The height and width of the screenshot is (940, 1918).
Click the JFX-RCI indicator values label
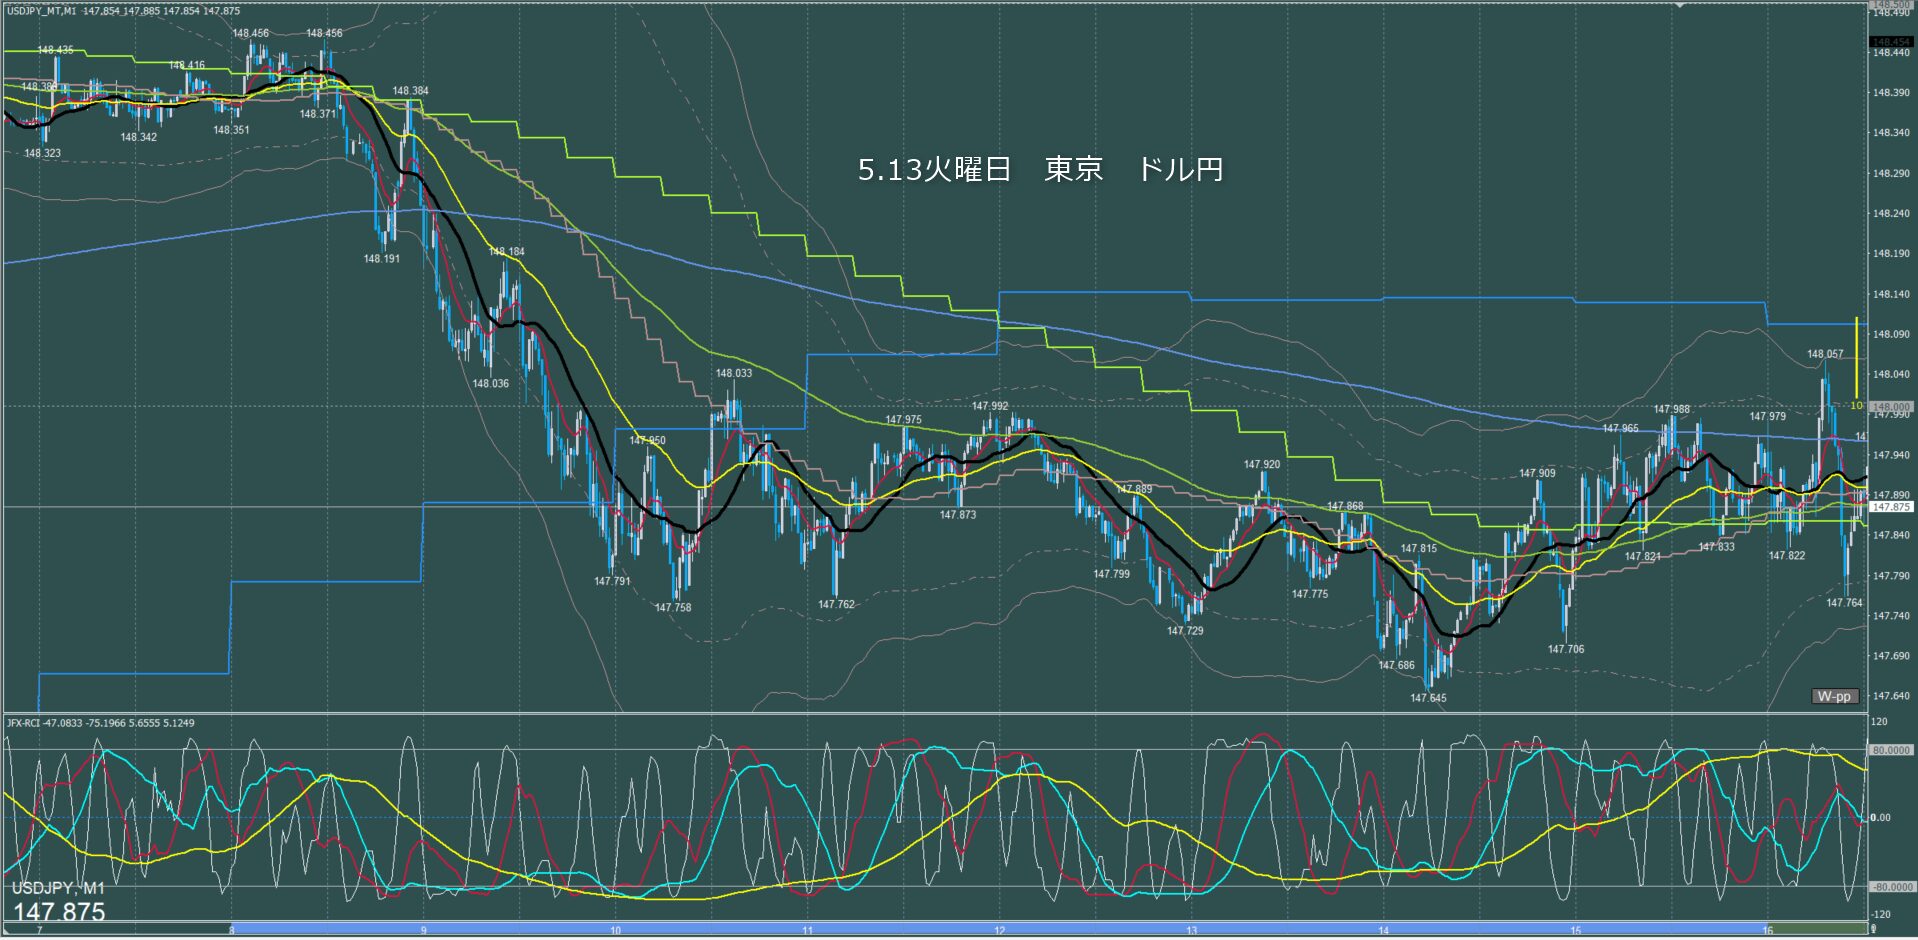coord(101,722)
